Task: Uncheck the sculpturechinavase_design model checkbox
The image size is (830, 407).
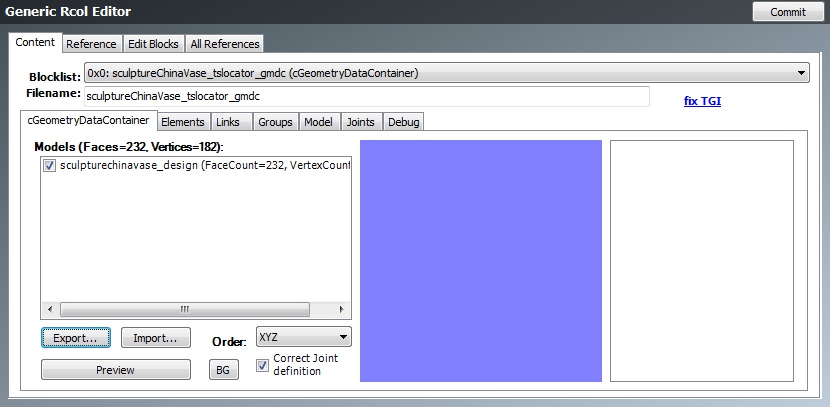Action: 50,166
